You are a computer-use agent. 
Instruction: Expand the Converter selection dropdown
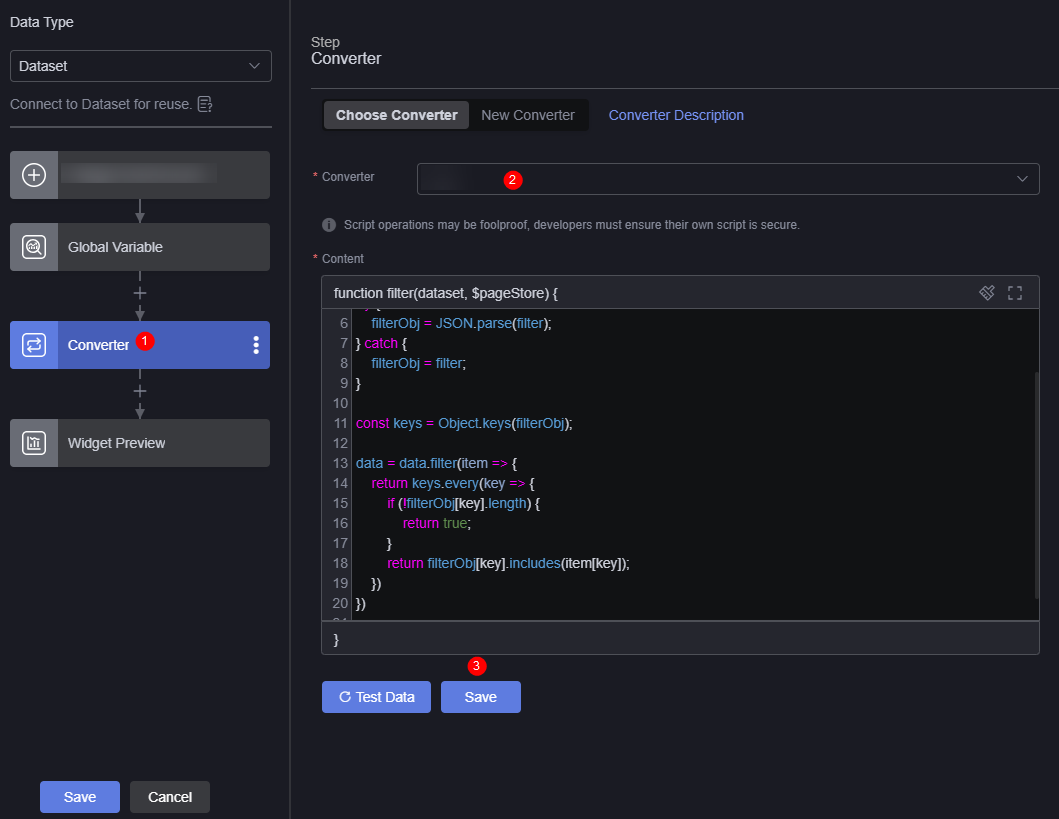[x=728, y=179]
